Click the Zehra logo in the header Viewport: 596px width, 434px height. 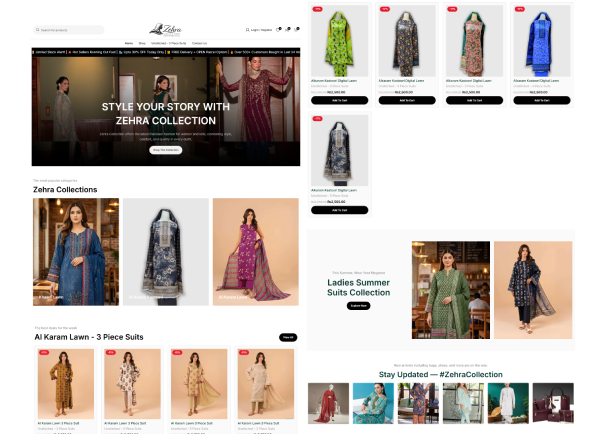tap(165, 30)
